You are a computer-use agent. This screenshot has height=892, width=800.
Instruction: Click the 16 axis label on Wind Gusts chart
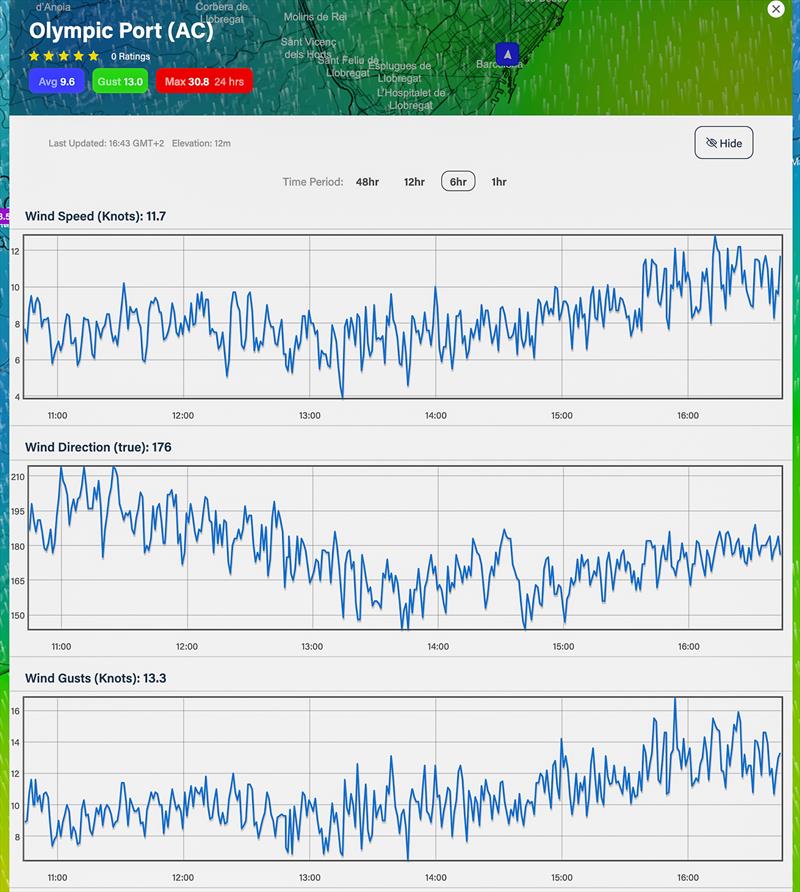[15, 711]
